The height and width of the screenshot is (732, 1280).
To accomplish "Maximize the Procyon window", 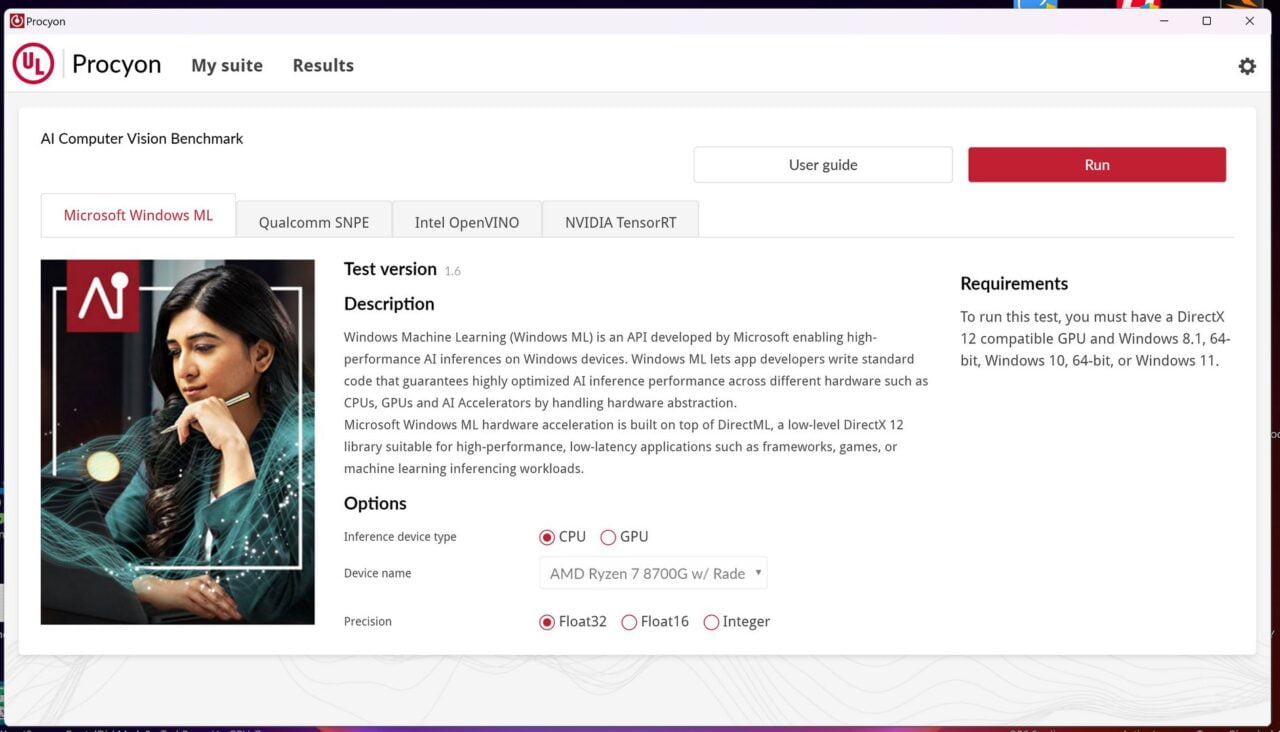I will (1207, 21).
